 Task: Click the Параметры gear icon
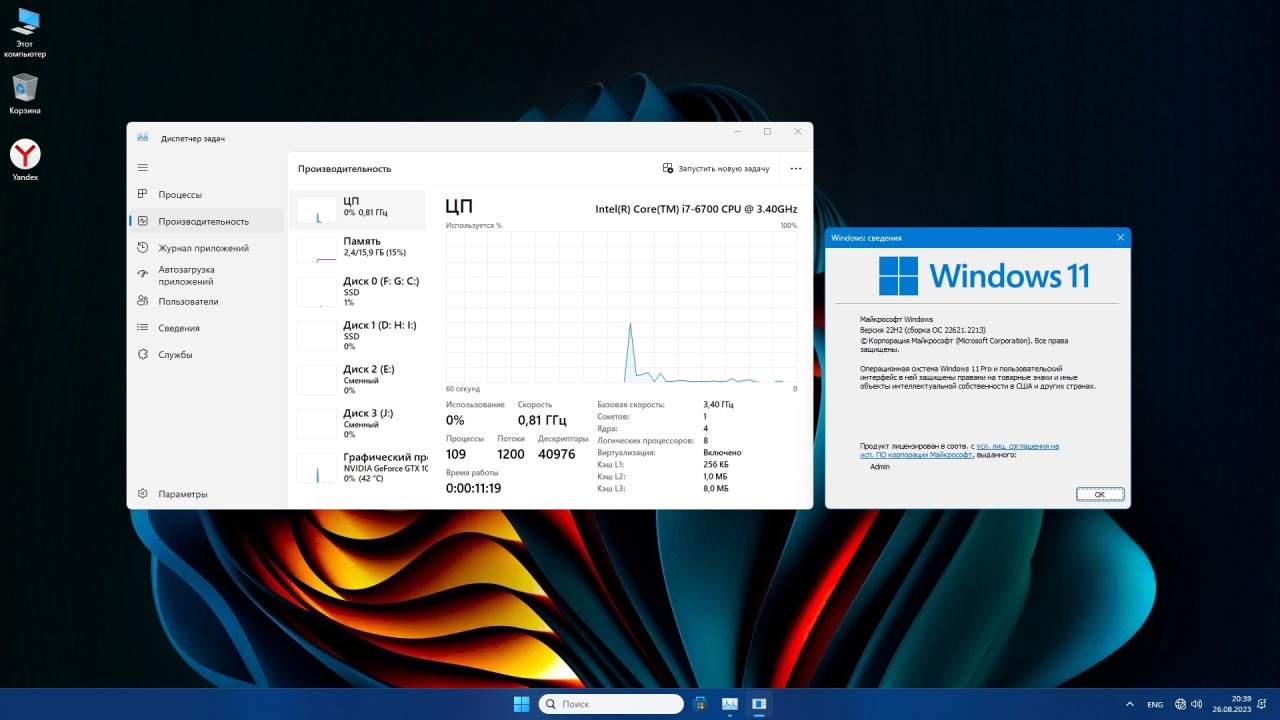(143, 494)
